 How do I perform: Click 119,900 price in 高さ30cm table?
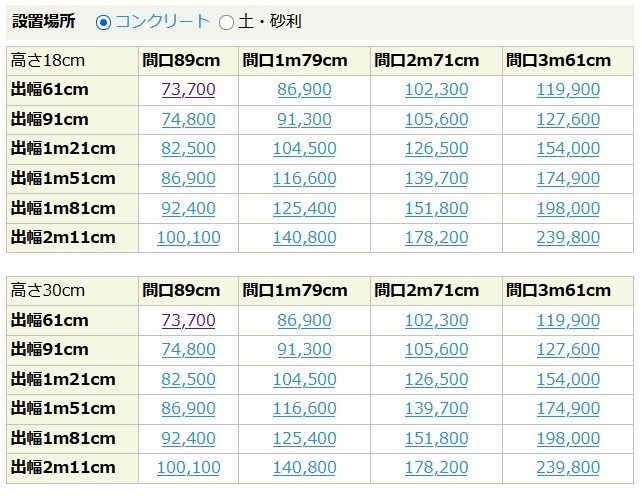coord(568,320)
